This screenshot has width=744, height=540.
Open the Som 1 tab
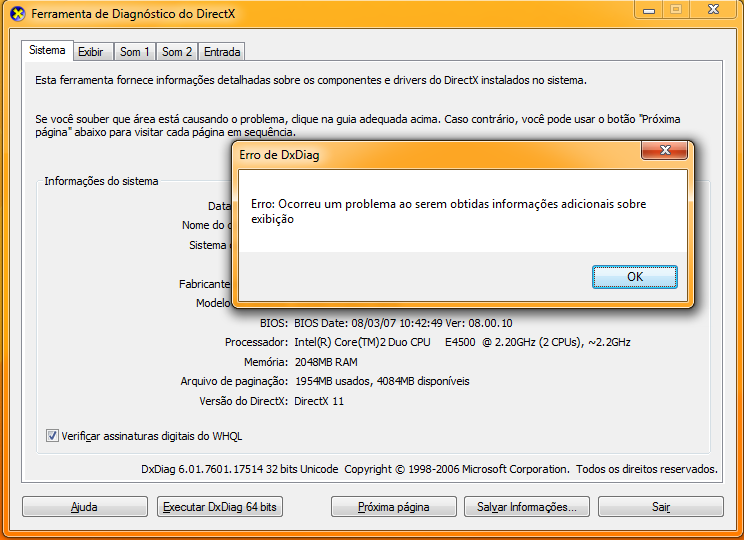(x=135, y=52)
